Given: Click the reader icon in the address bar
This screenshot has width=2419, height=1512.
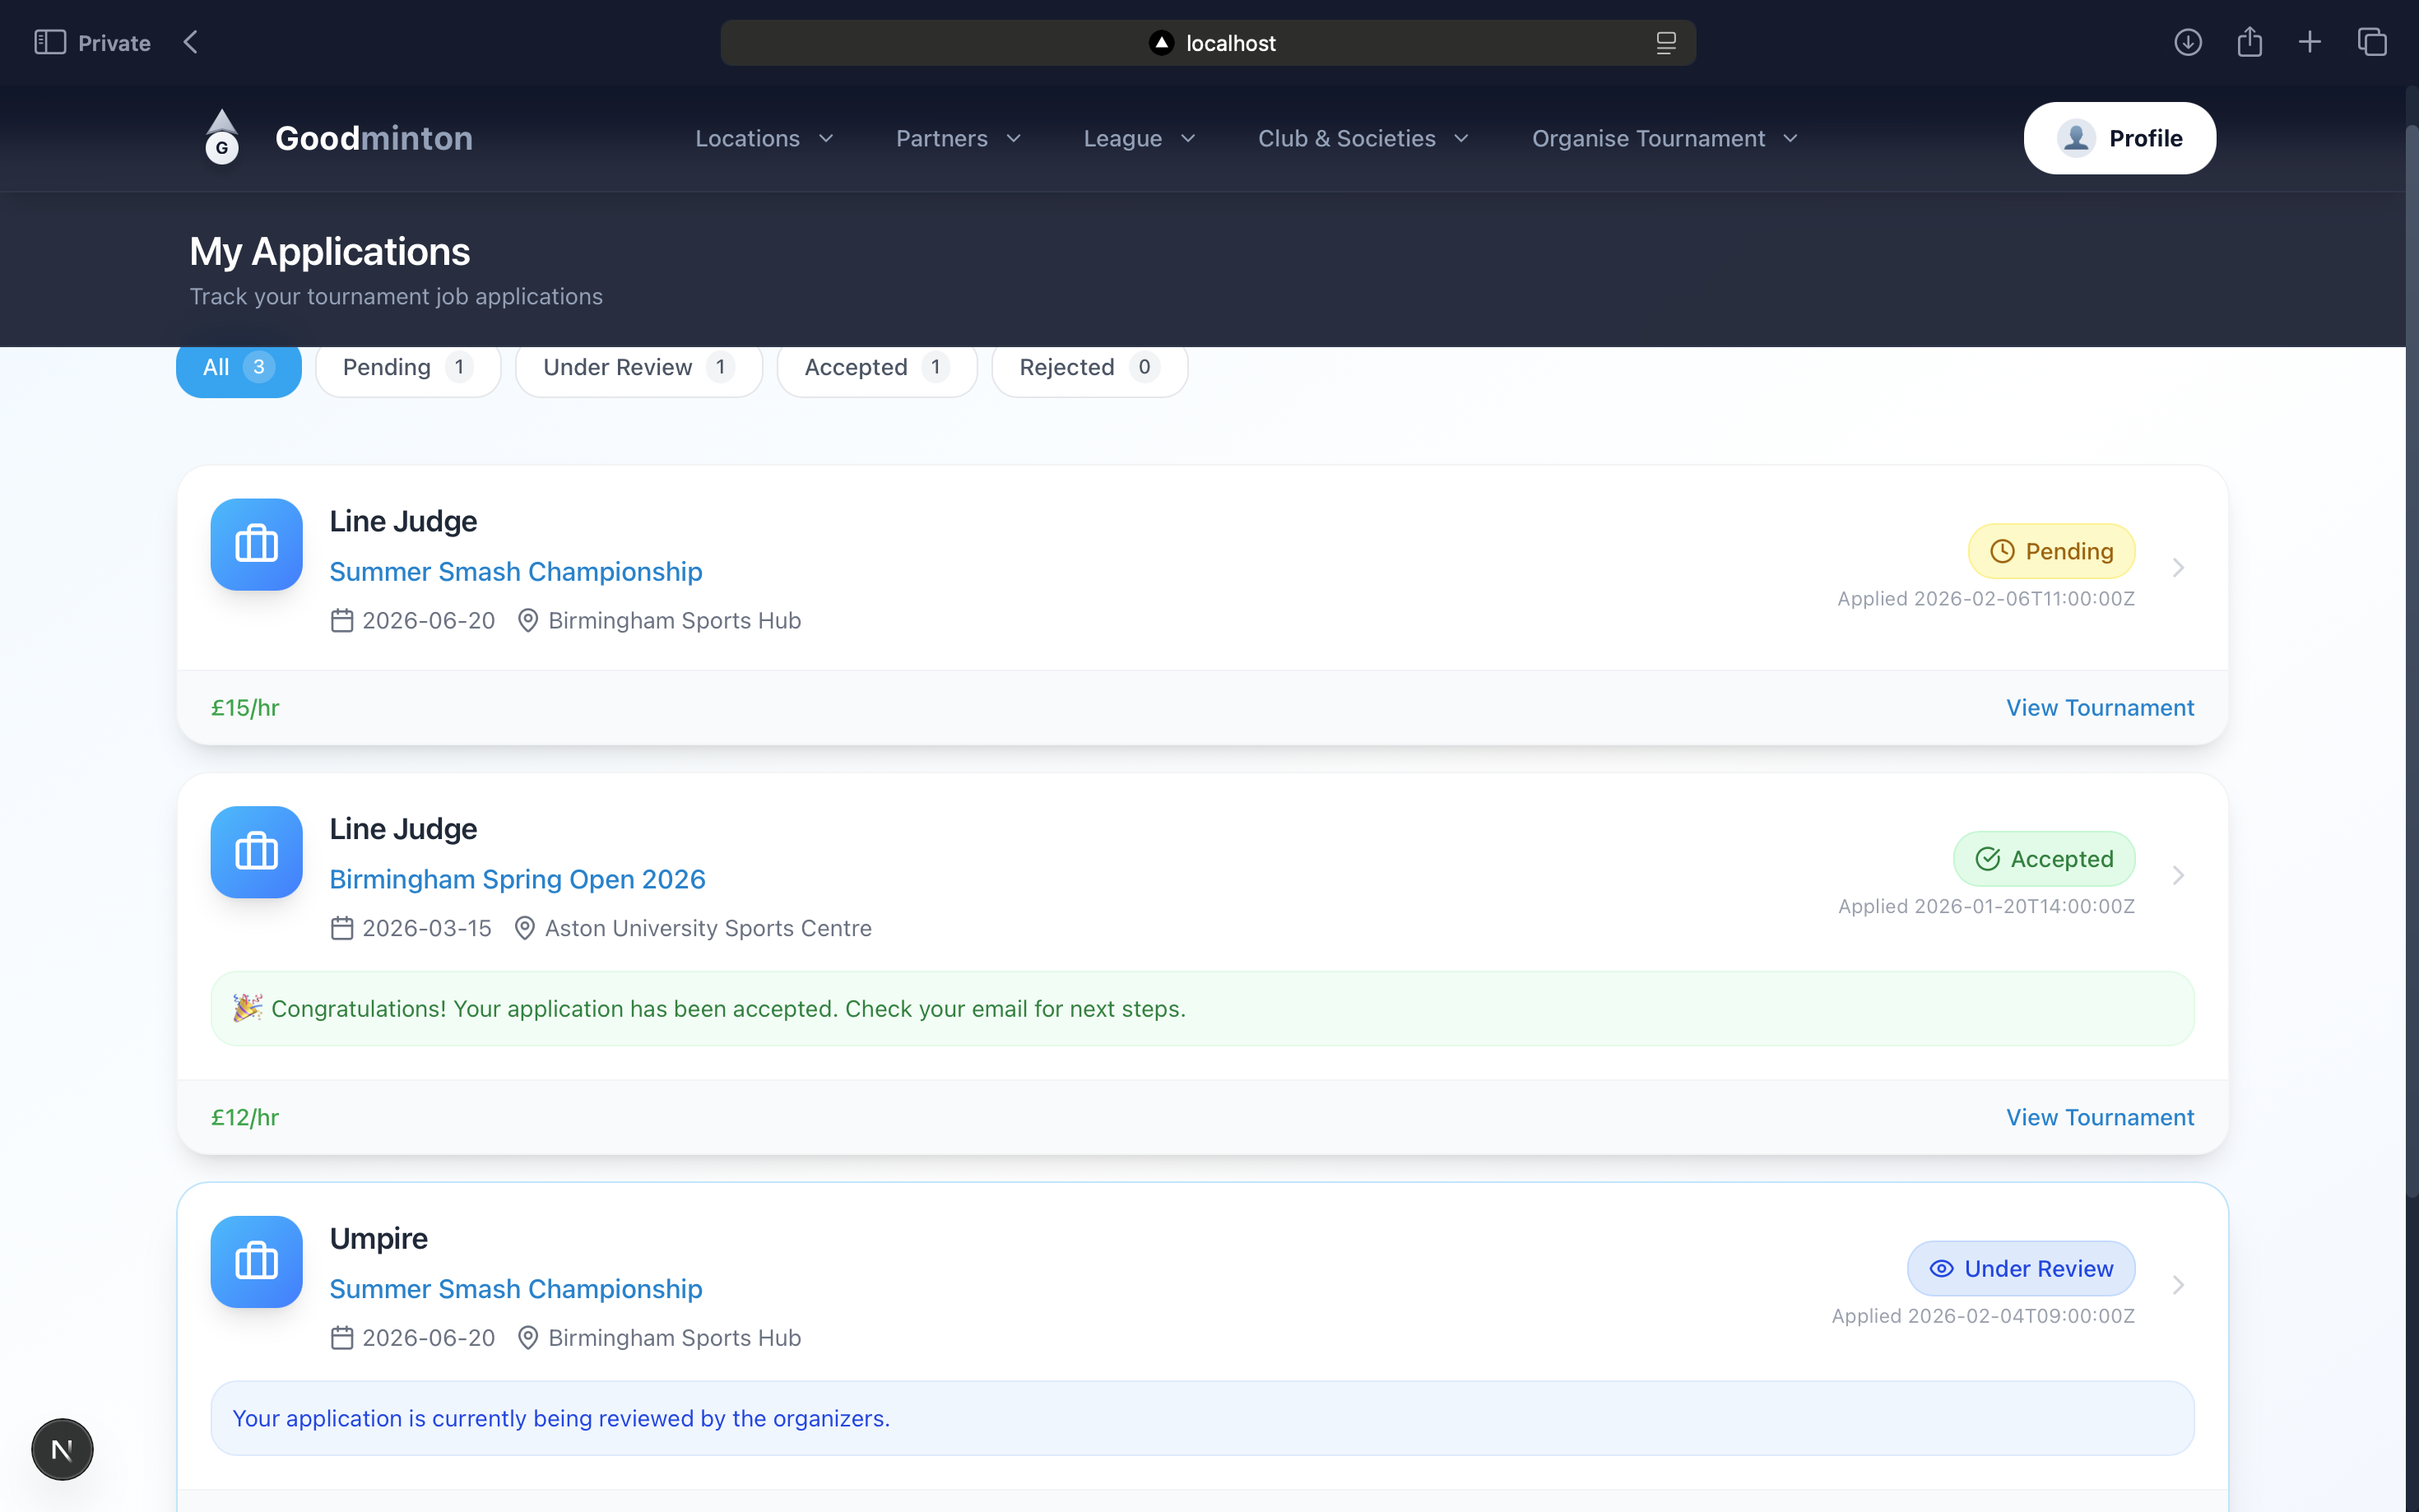Looking at the screenshot, I should coord(1665,43).
